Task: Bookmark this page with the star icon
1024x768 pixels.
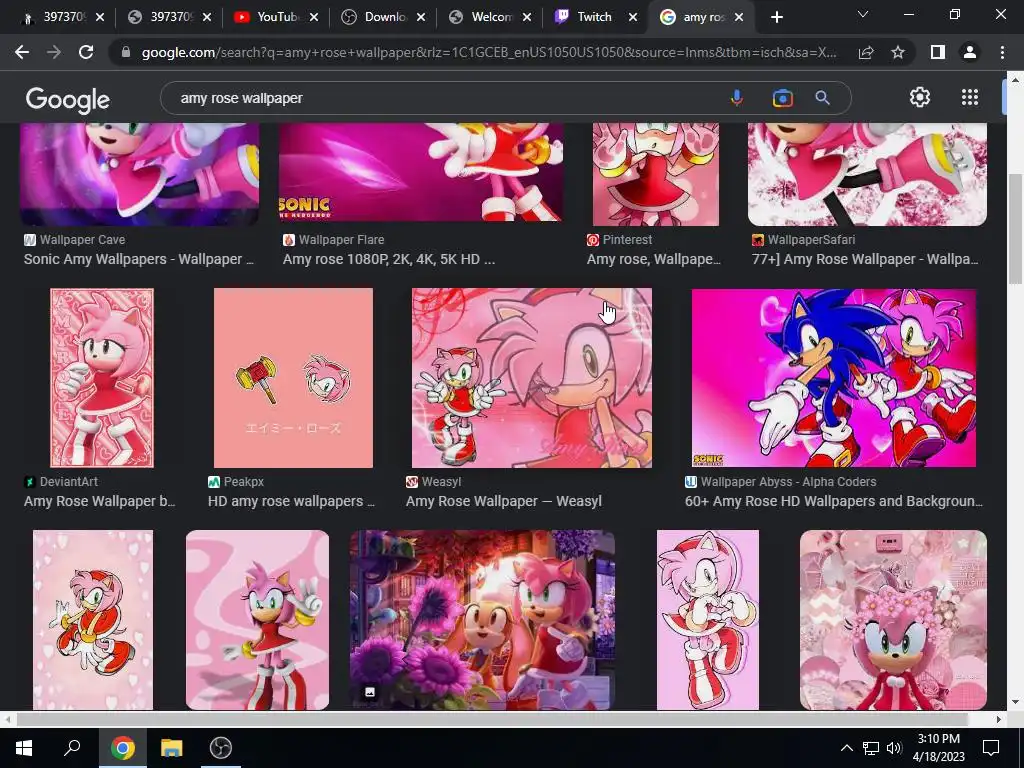Action: click(x=898, y=52)
